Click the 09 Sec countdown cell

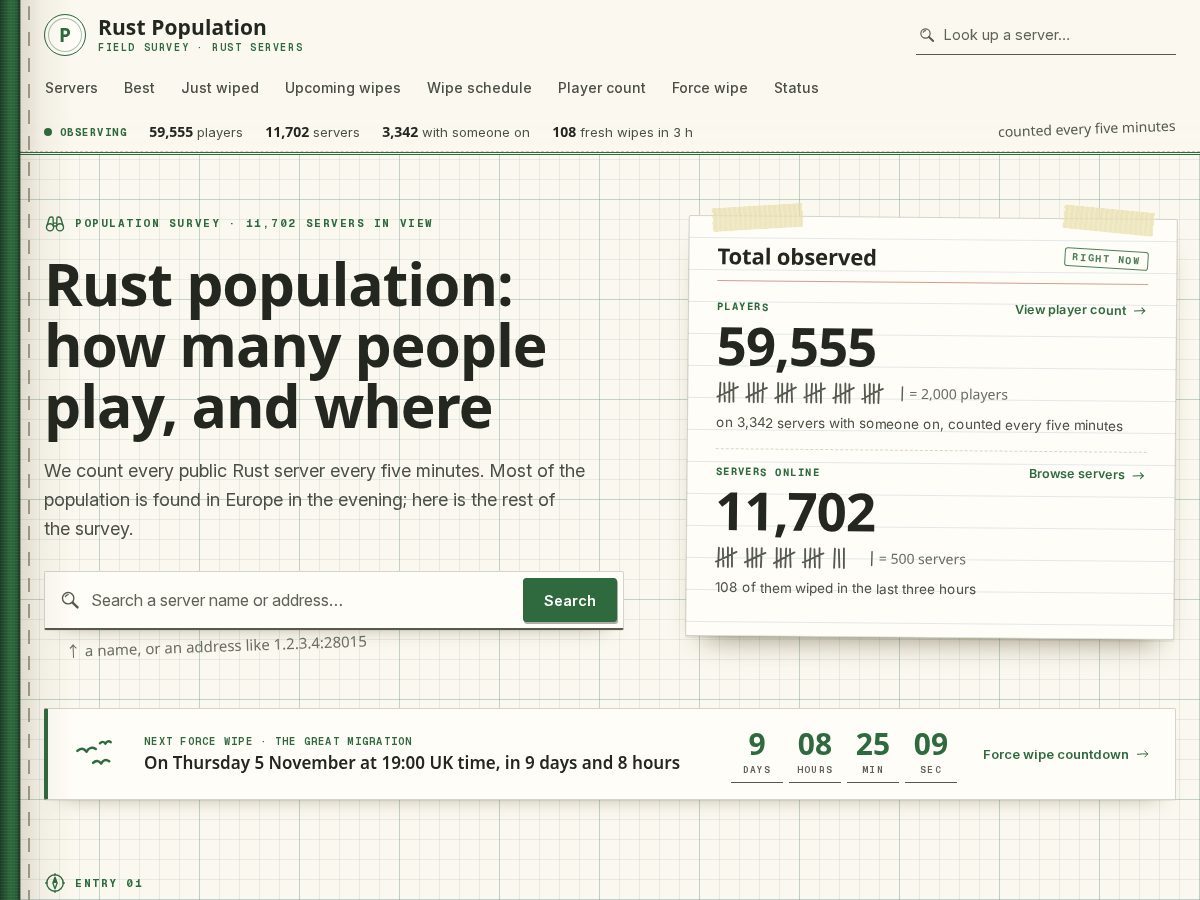point(931,754)
